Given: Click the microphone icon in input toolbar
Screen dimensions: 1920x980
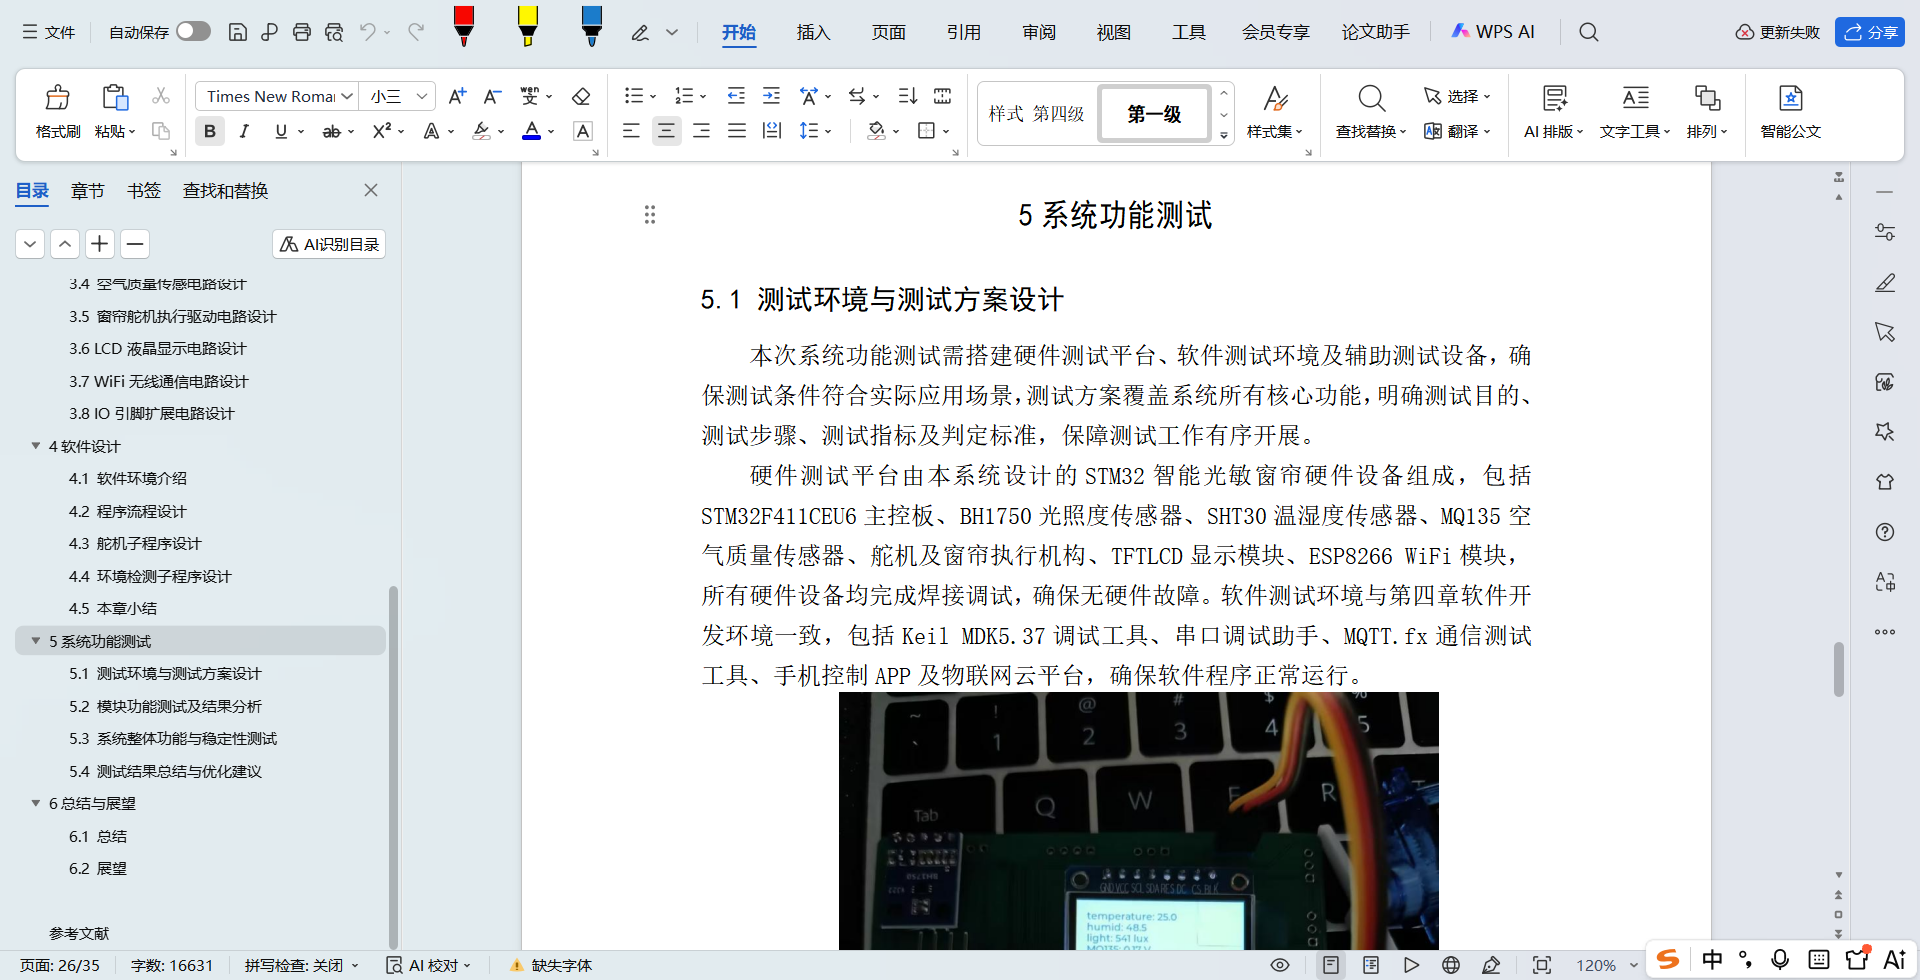Looking at the screenshot, I should point(1780,960).
